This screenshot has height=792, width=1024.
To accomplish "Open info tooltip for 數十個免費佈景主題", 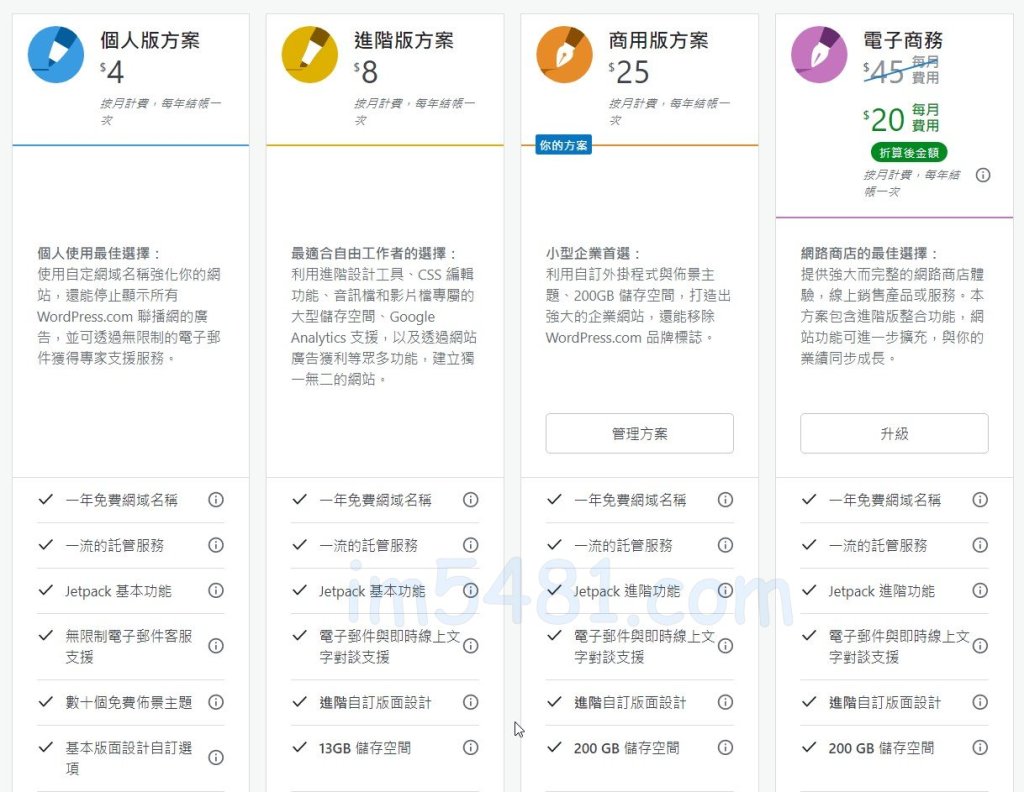I will 216,702.
